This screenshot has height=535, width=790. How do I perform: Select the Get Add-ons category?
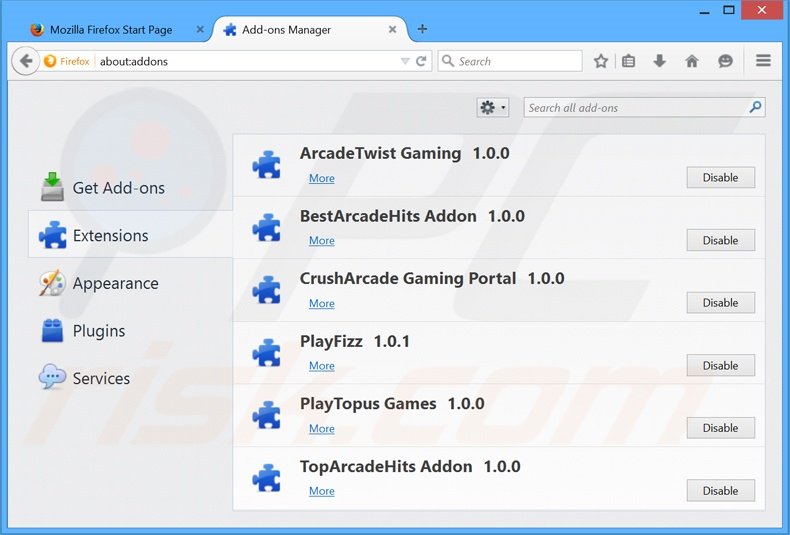coord(118,188)
